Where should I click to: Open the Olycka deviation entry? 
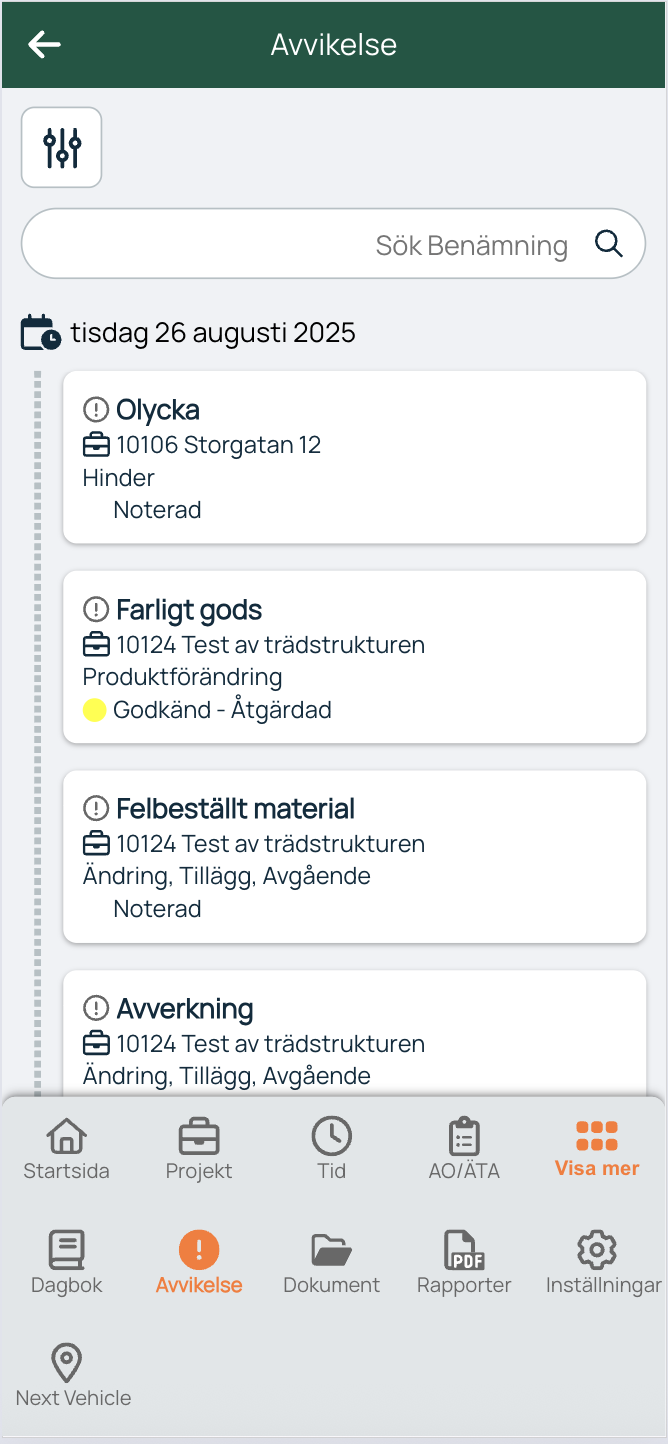(354, 457)
